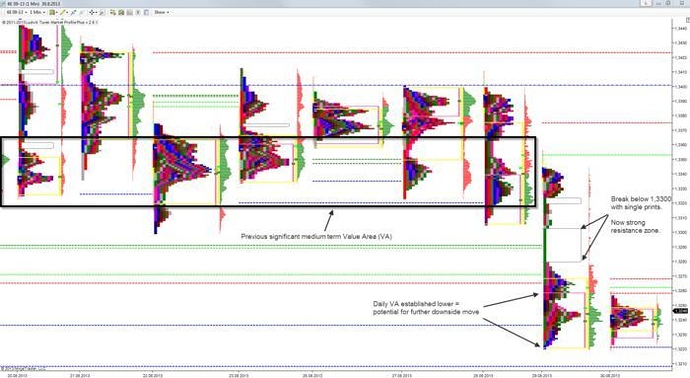Click the 23.08.2013 date axis label

tap(239, 375)
